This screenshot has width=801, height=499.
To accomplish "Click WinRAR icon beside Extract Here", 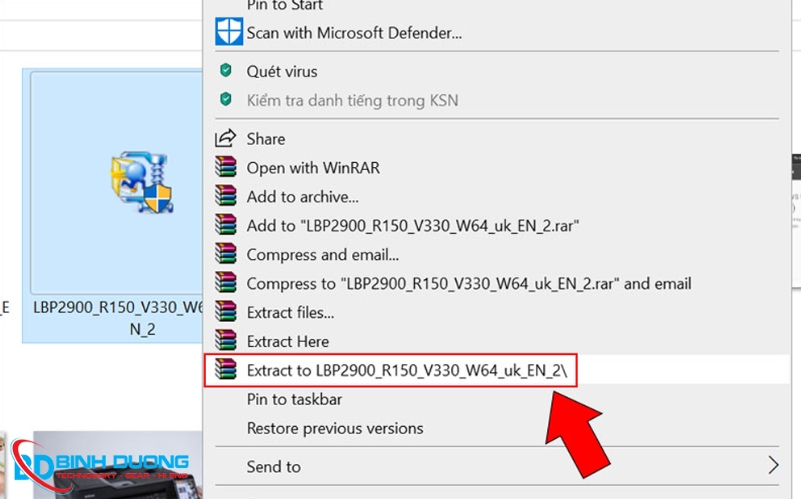I will 226,341.
